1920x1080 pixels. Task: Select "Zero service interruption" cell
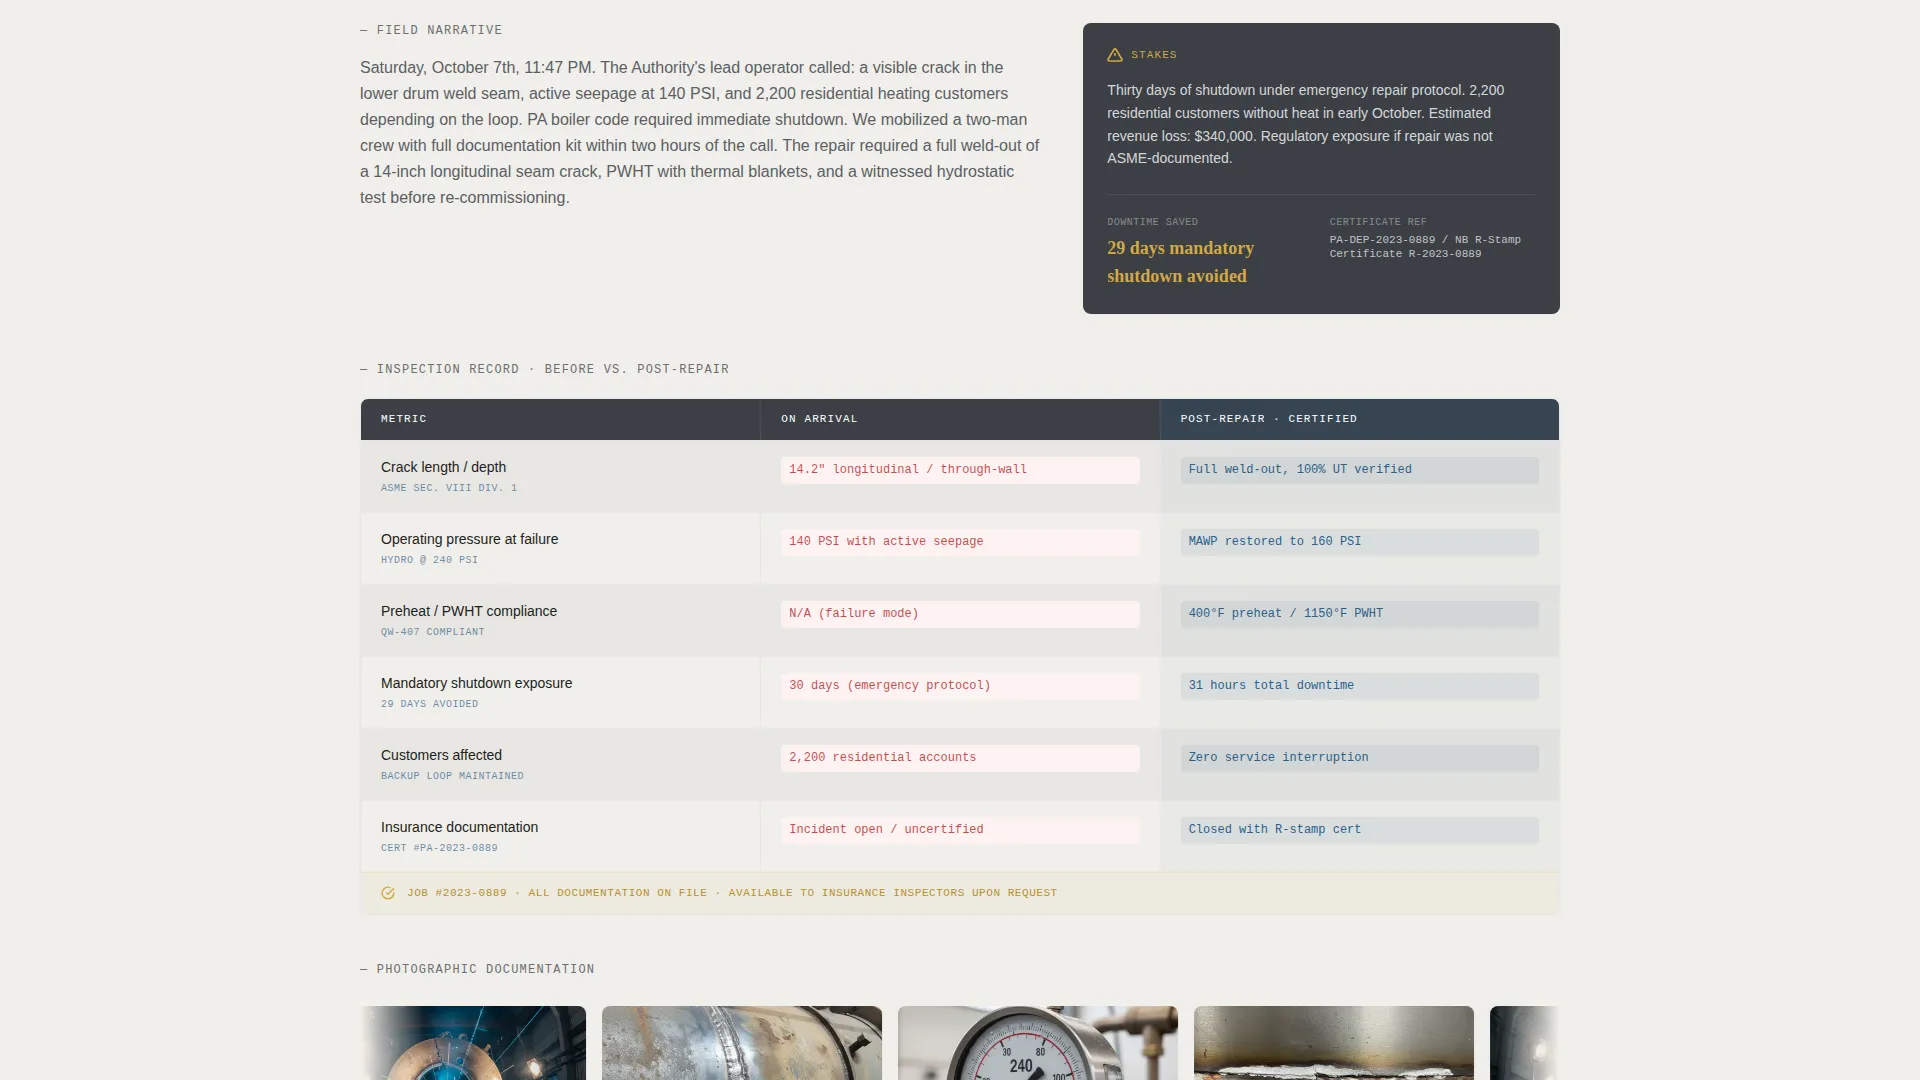pyautogui.click(x=1359, y=758)
